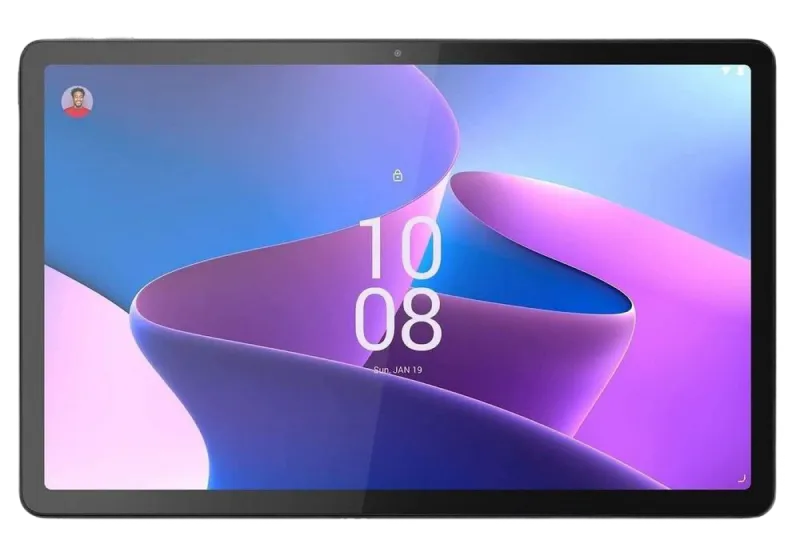This screenshot has width=800, height=560.
Task: Click the front camera lens on bezel
Action: pyautogui.click(x=398, y=52)
